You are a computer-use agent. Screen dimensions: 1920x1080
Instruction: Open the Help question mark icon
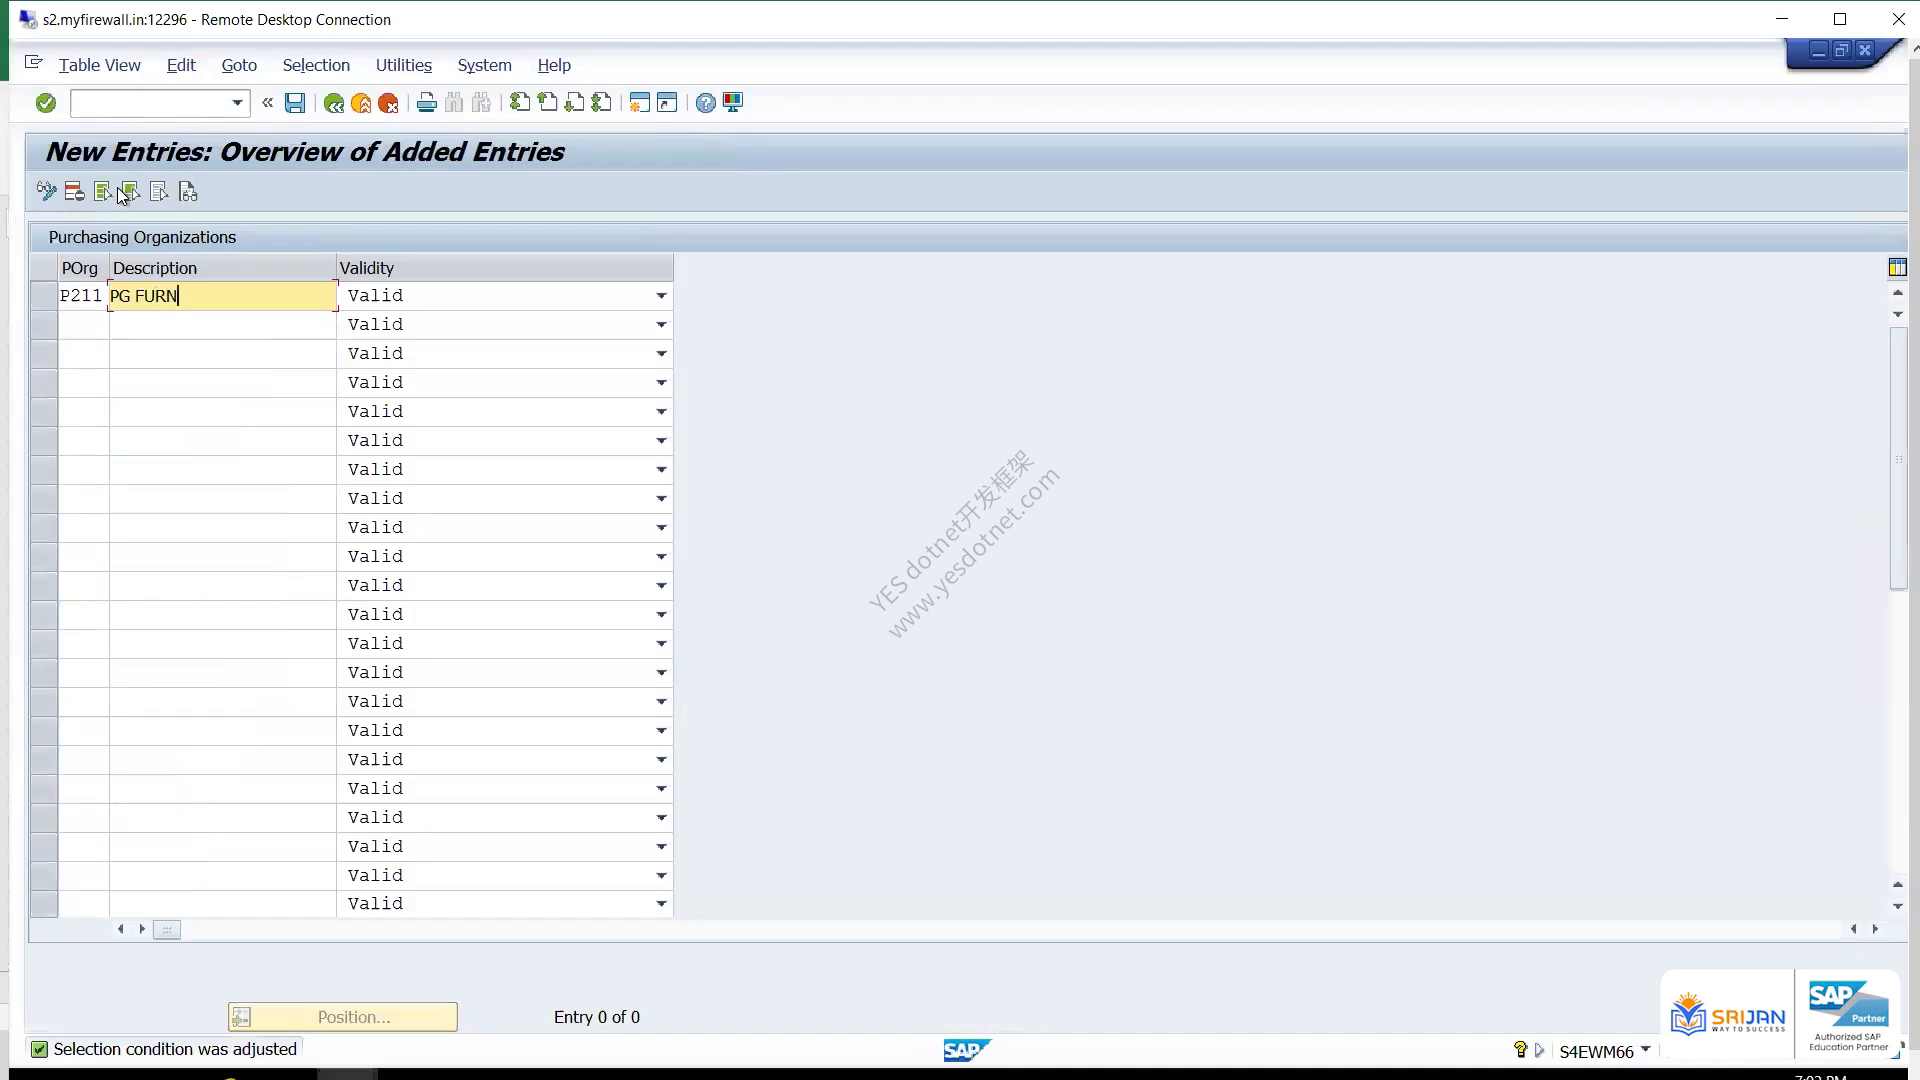click(x=706, y=103)
